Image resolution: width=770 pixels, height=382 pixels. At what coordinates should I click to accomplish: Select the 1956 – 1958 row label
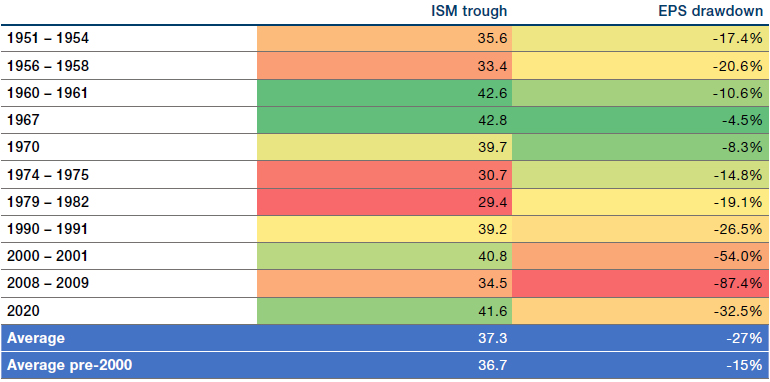pos(48,65)
